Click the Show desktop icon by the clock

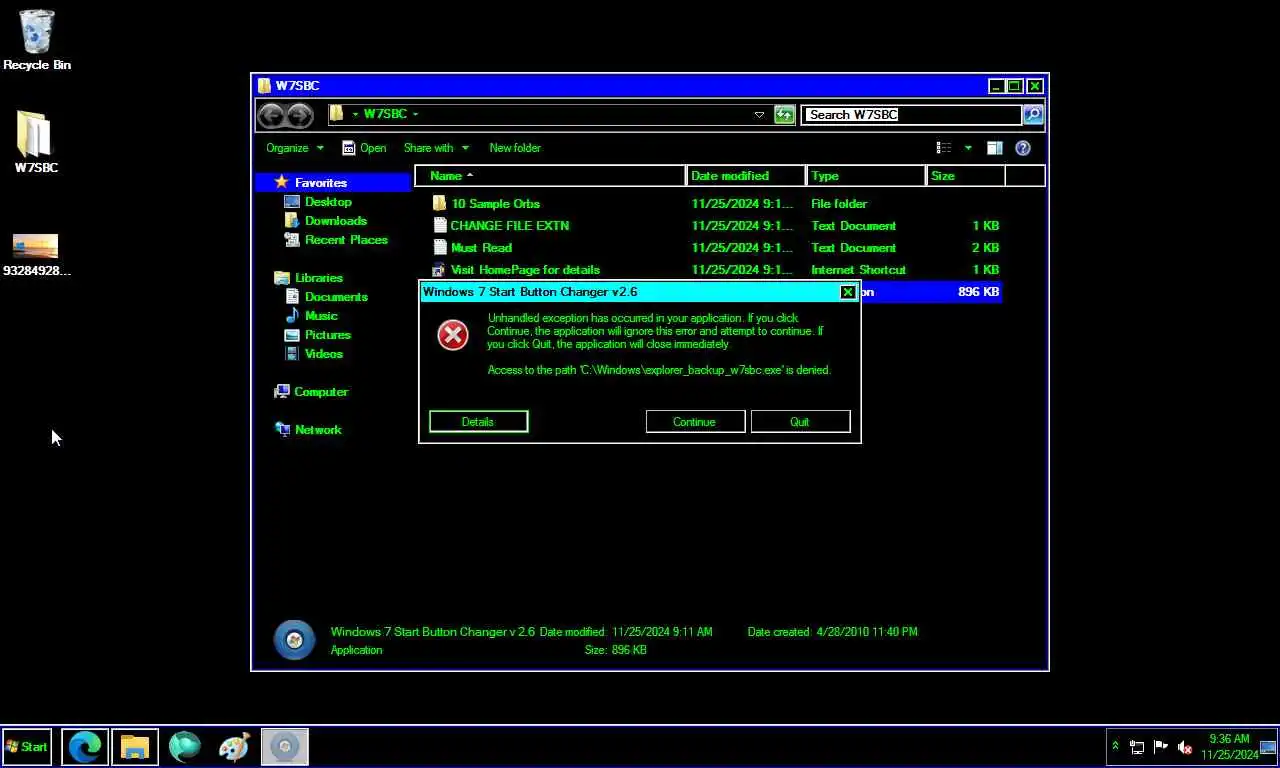(x=1269, y=746)
